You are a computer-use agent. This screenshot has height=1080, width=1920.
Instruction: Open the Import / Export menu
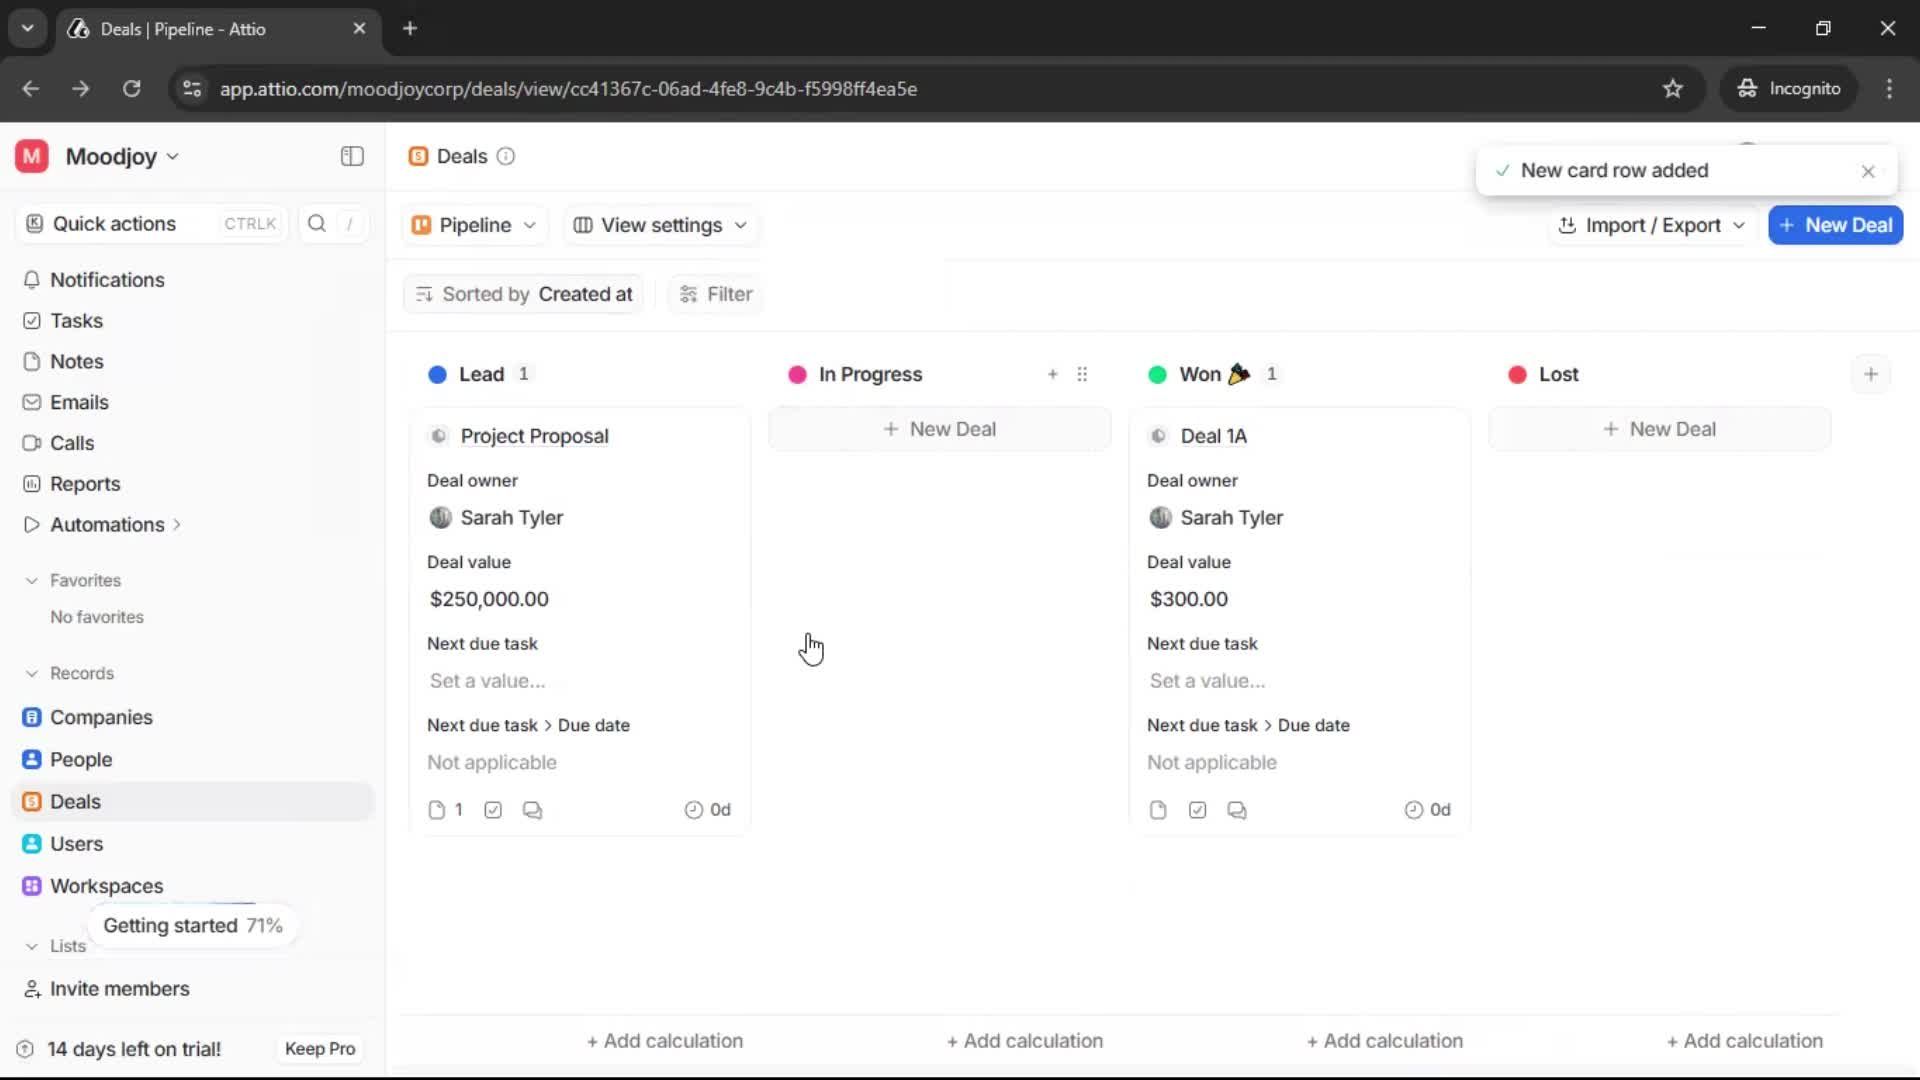(1651, 225)
